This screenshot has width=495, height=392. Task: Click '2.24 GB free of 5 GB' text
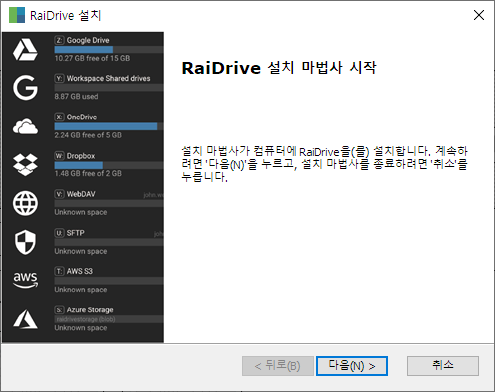88,135
